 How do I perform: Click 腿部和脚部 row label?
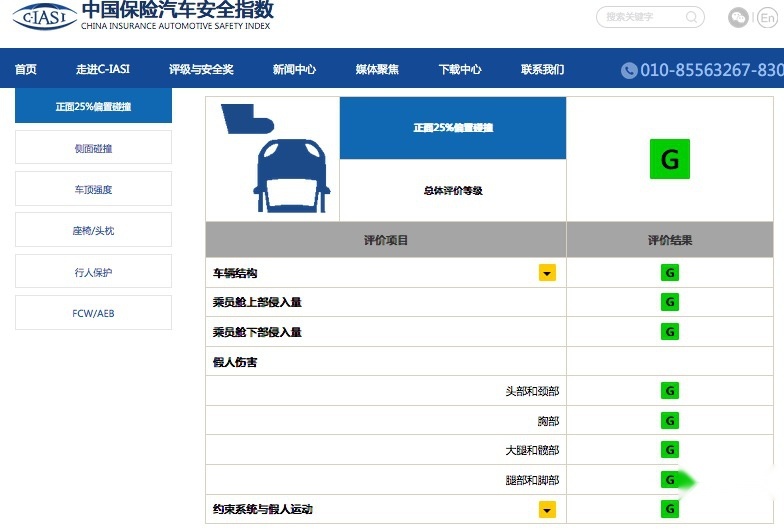(x=532, y=480)
